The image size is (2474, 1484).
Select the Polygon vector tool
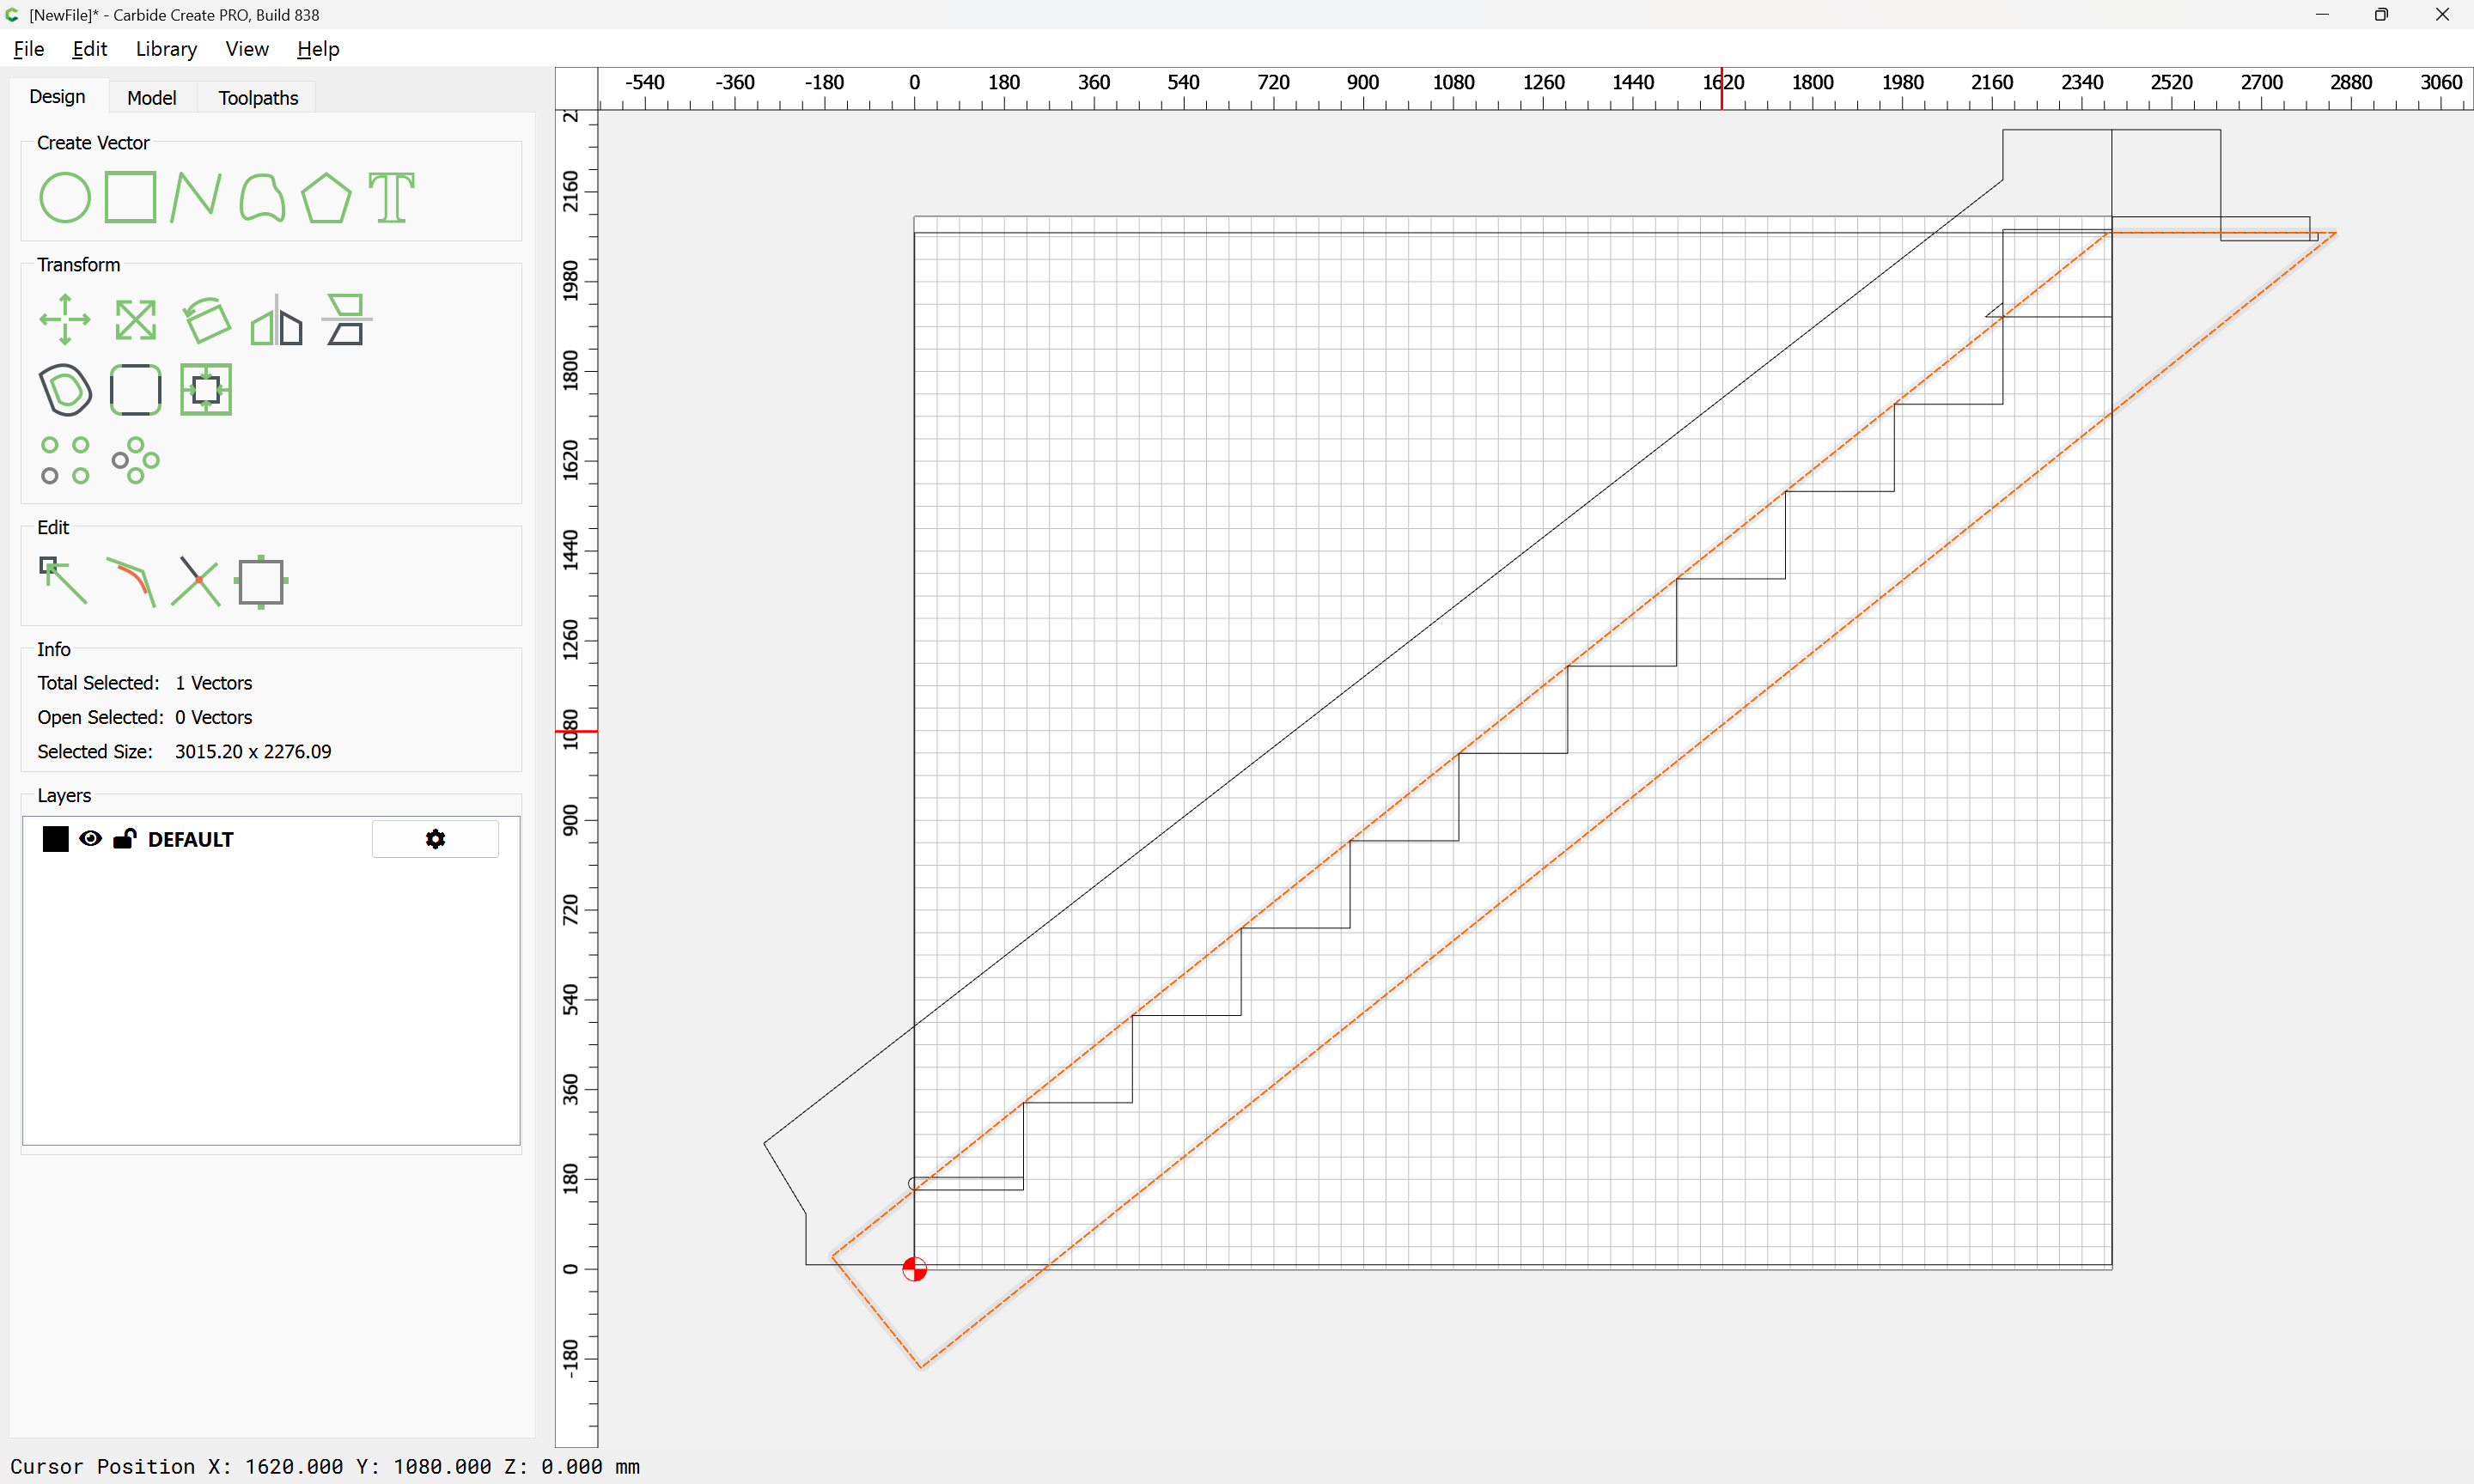point(326,197)
